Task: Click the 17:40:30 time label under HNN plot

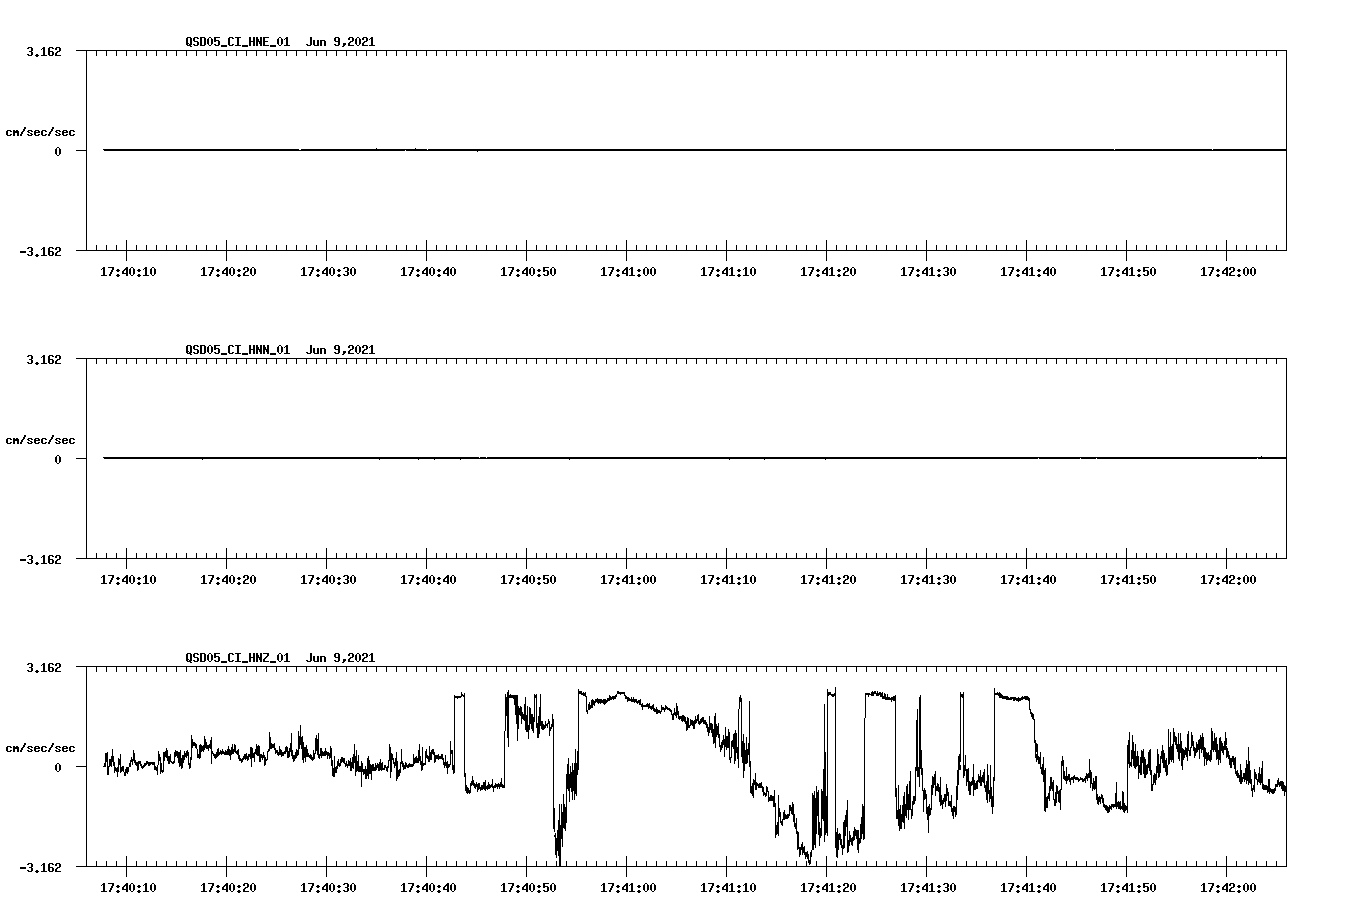Action: coord(328,580)
